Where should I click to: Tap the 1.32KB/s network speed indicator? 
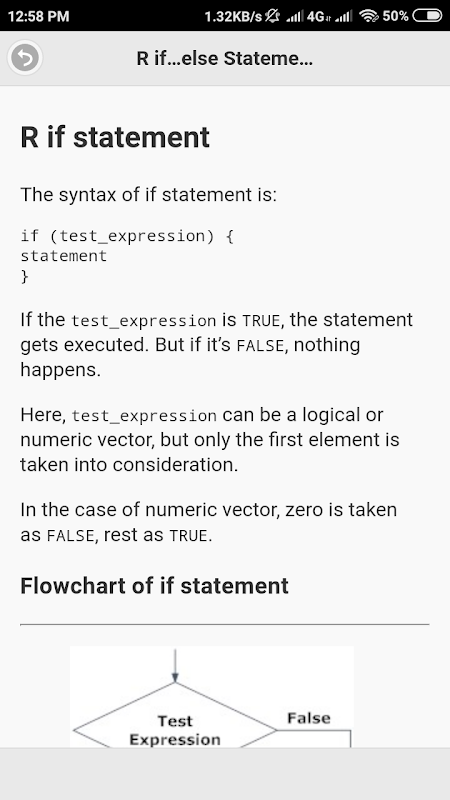233,16
